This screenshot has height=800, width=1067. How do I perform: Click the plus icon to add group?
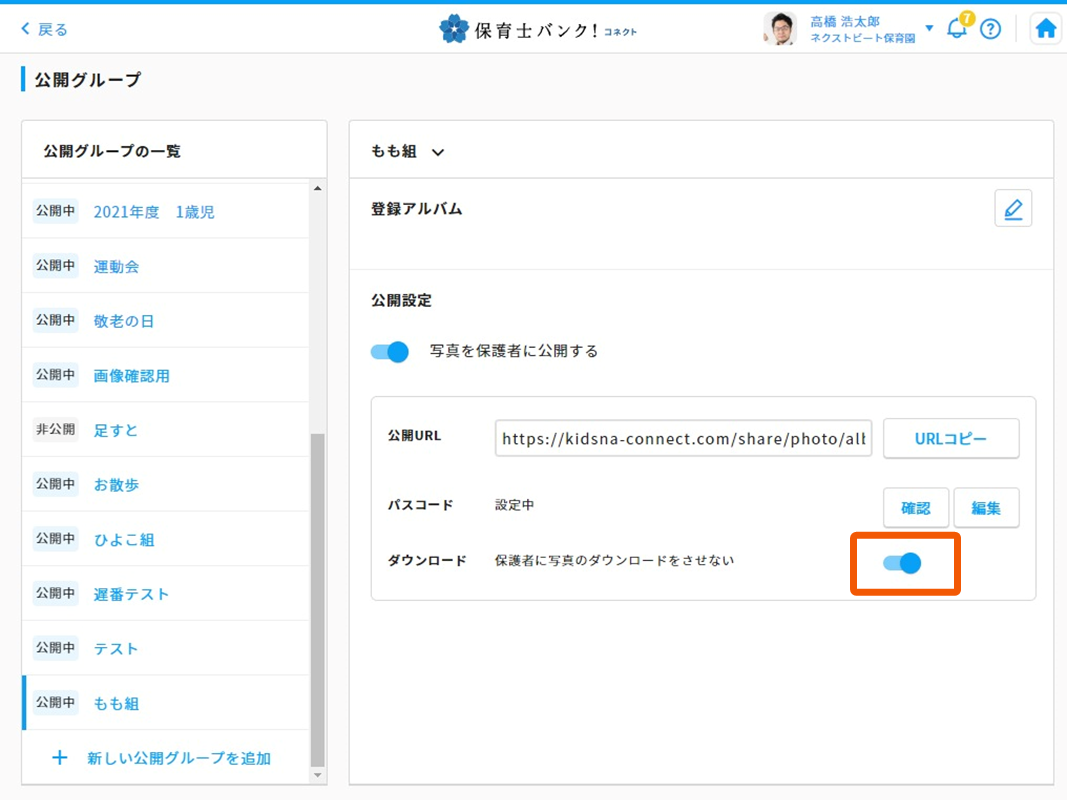[x=60, y=758]
